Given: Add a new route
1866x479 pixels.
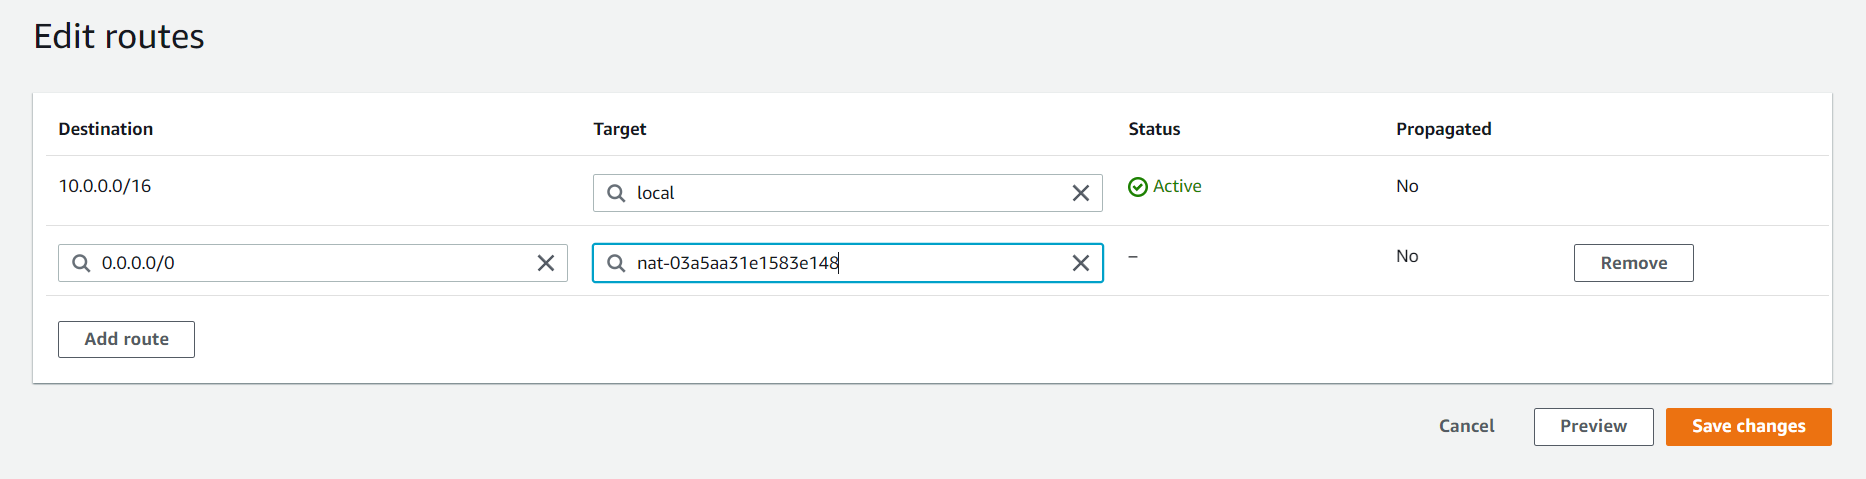Looking at the screenshot, I should [x=126, y=339].
